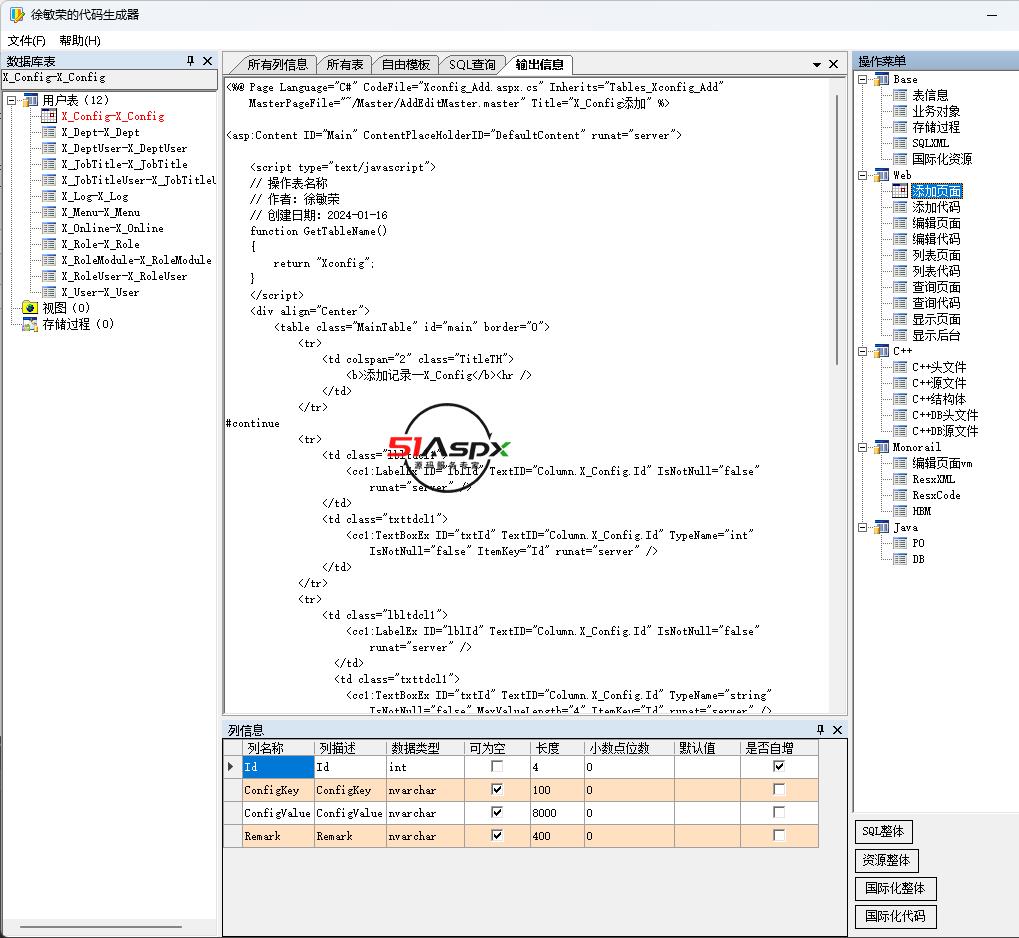
Task: Click the 资源整体 button
Action: (x=886, y=860)
